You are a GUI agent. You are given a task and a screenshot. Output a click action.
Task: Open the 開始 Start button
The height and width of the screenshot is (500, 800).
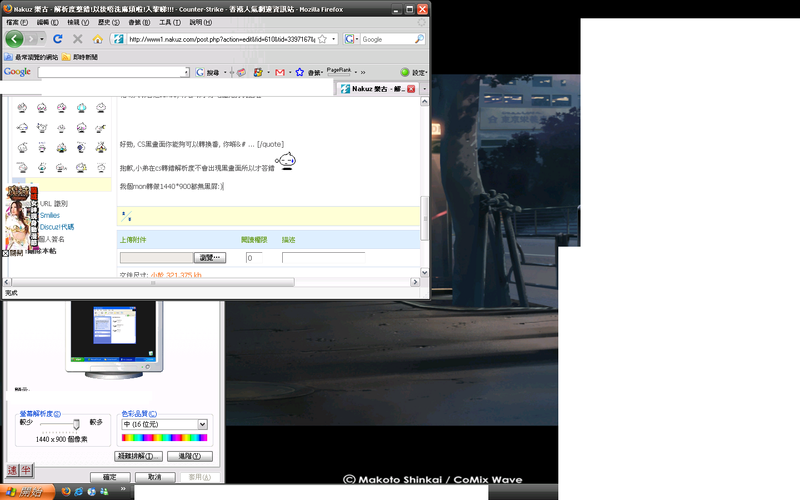pos(27,492)
